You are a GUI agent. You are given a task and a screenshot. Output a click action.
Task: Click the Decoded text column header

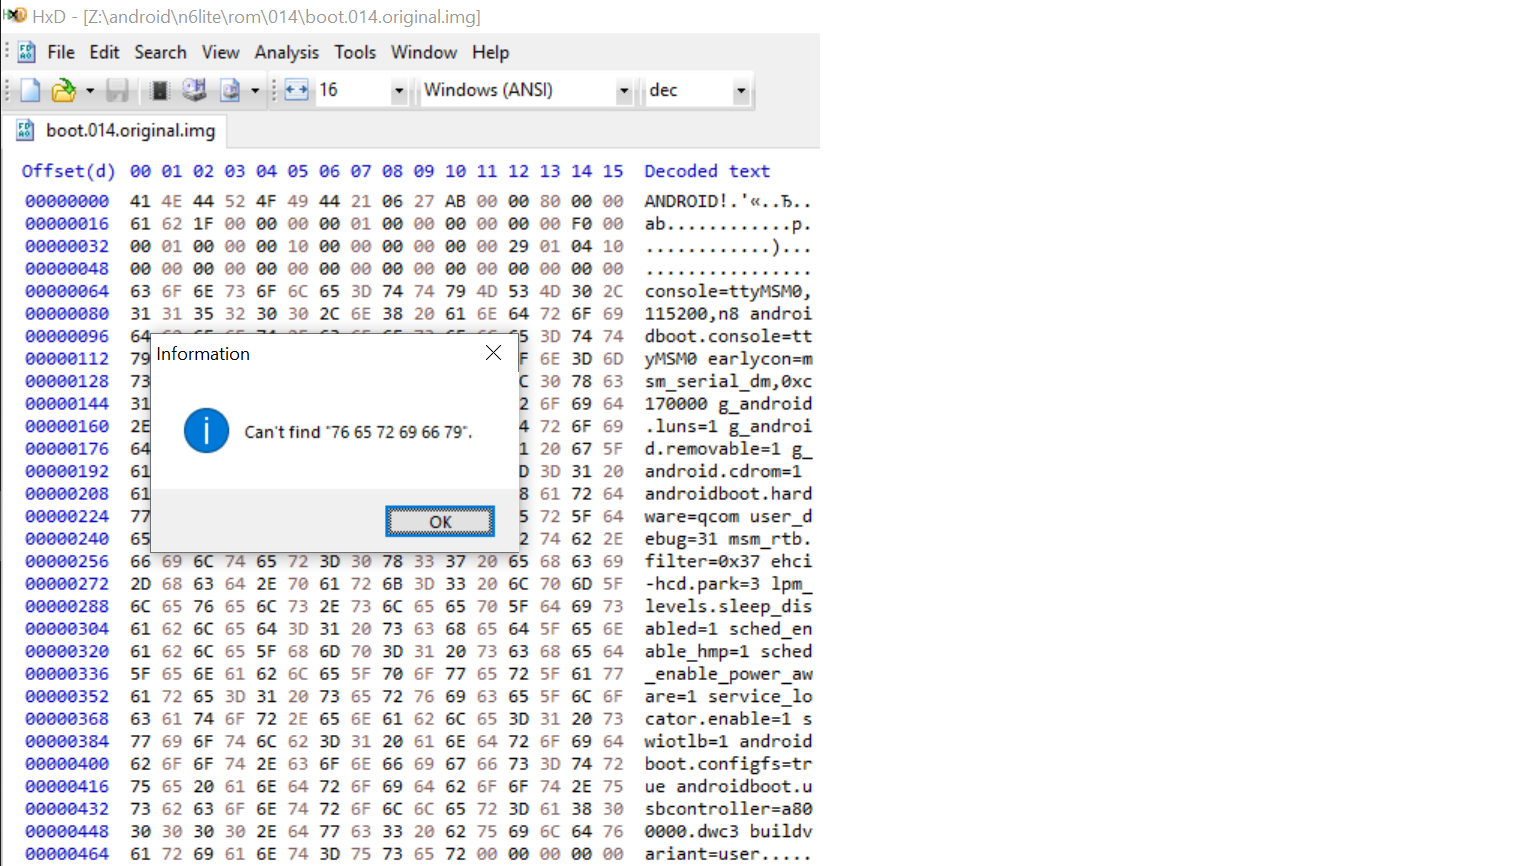click(x=707, y=171)
